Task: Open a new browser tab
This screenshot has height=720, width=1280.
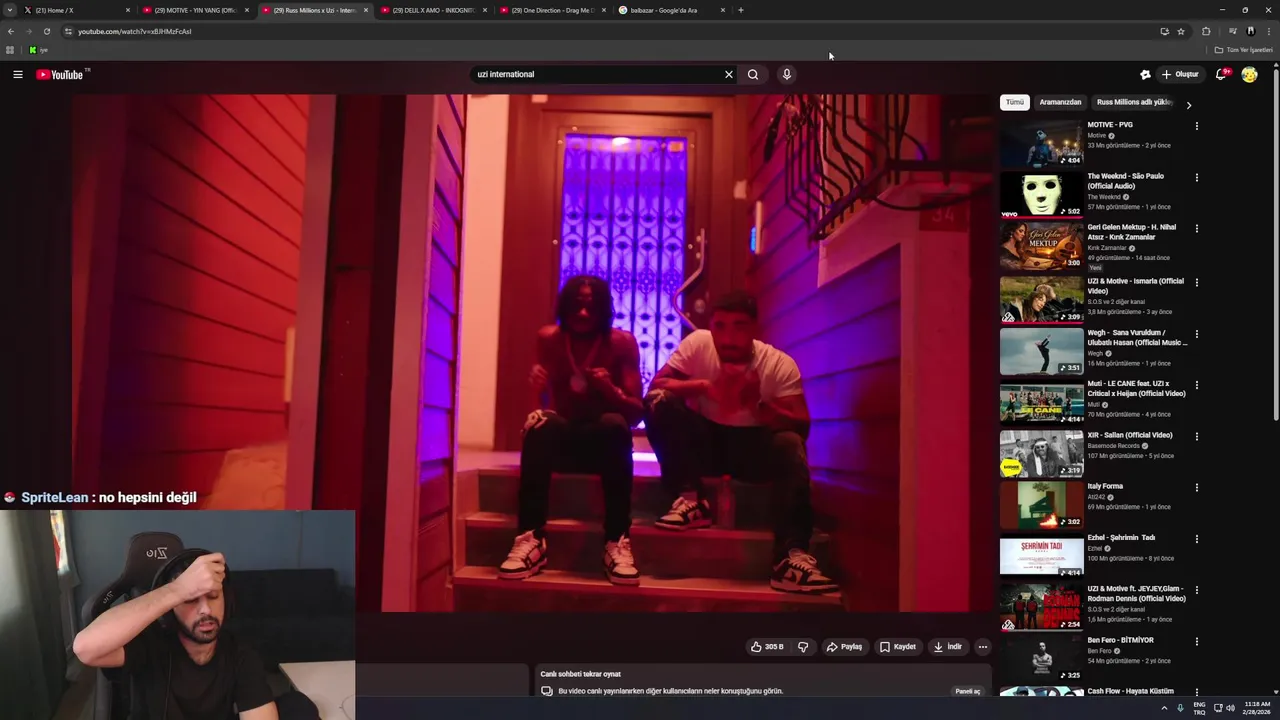Action: pos(741,10)
